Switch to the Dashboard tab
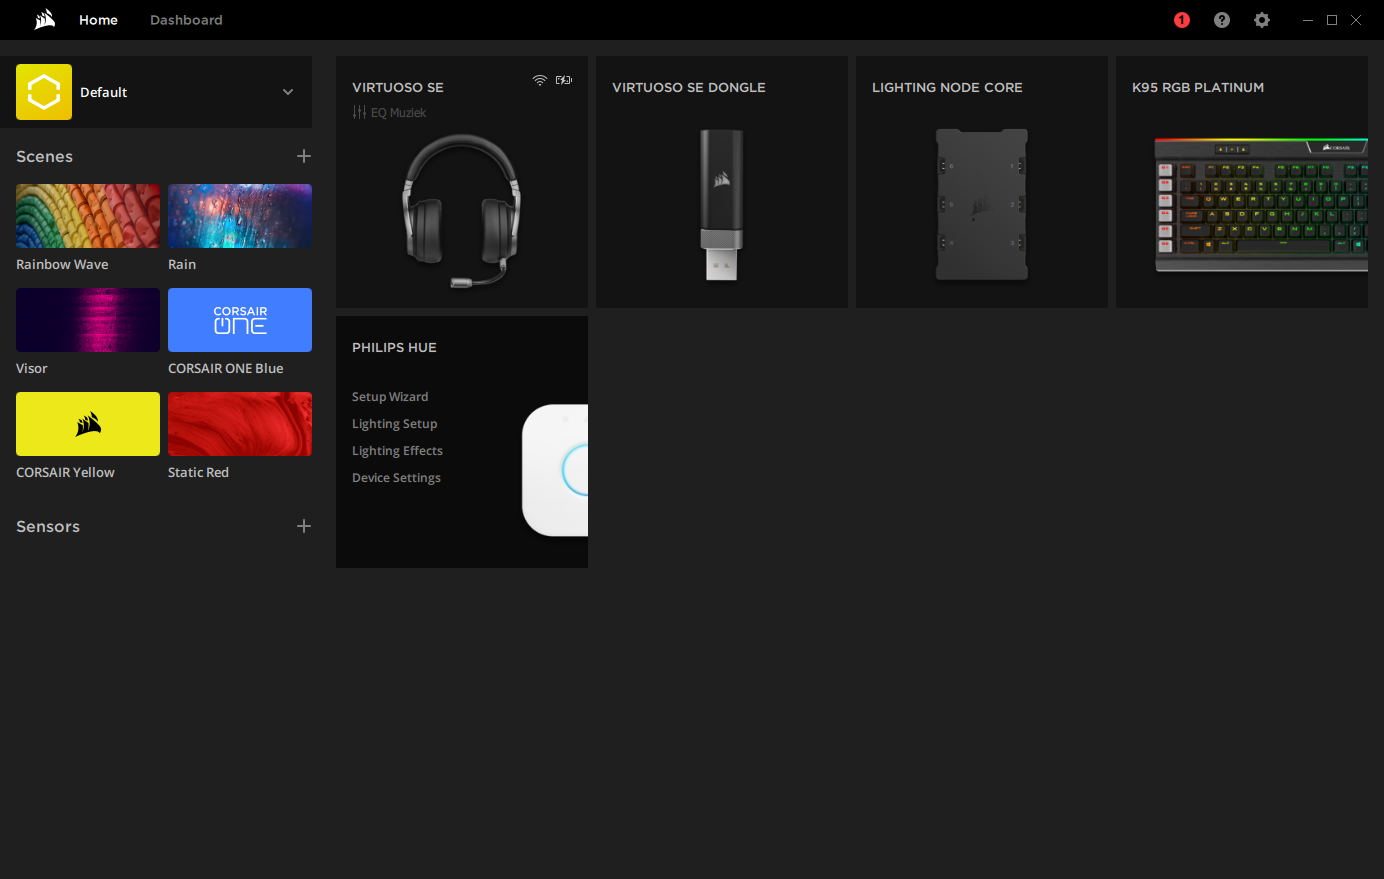 186,20
